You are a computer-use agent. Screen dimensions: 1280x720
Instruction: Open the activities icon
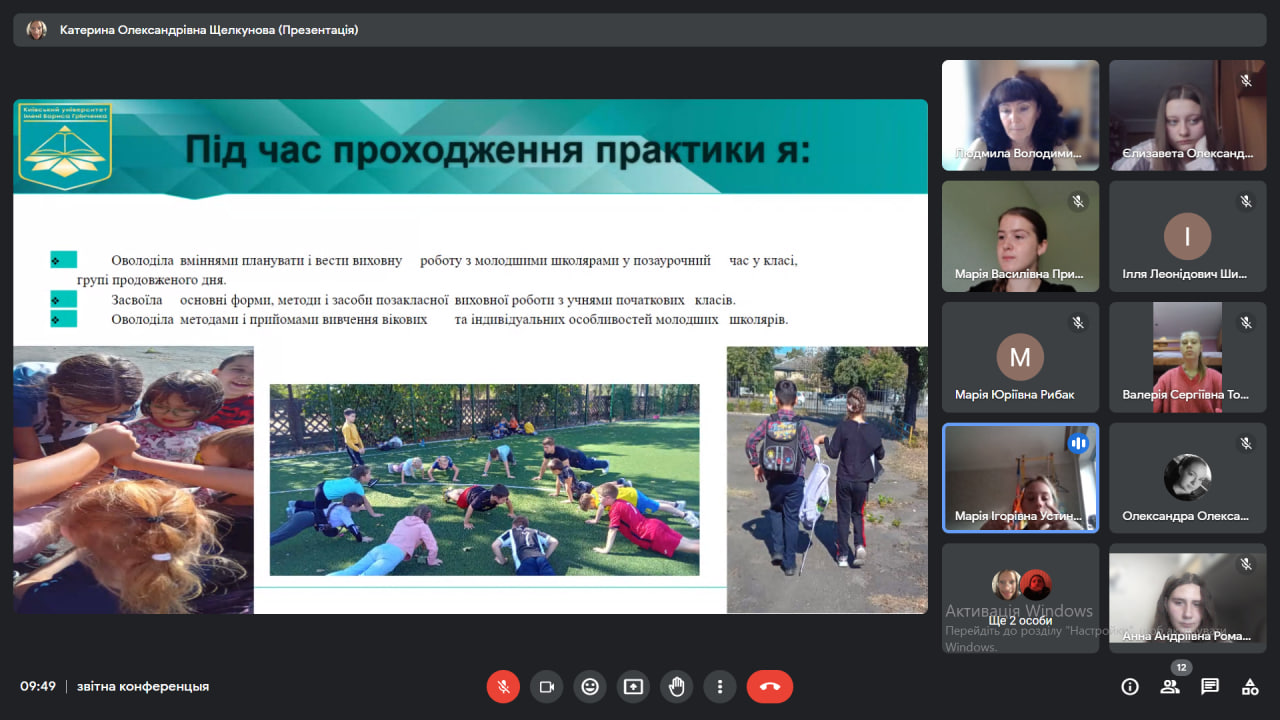pos(1250,687)
